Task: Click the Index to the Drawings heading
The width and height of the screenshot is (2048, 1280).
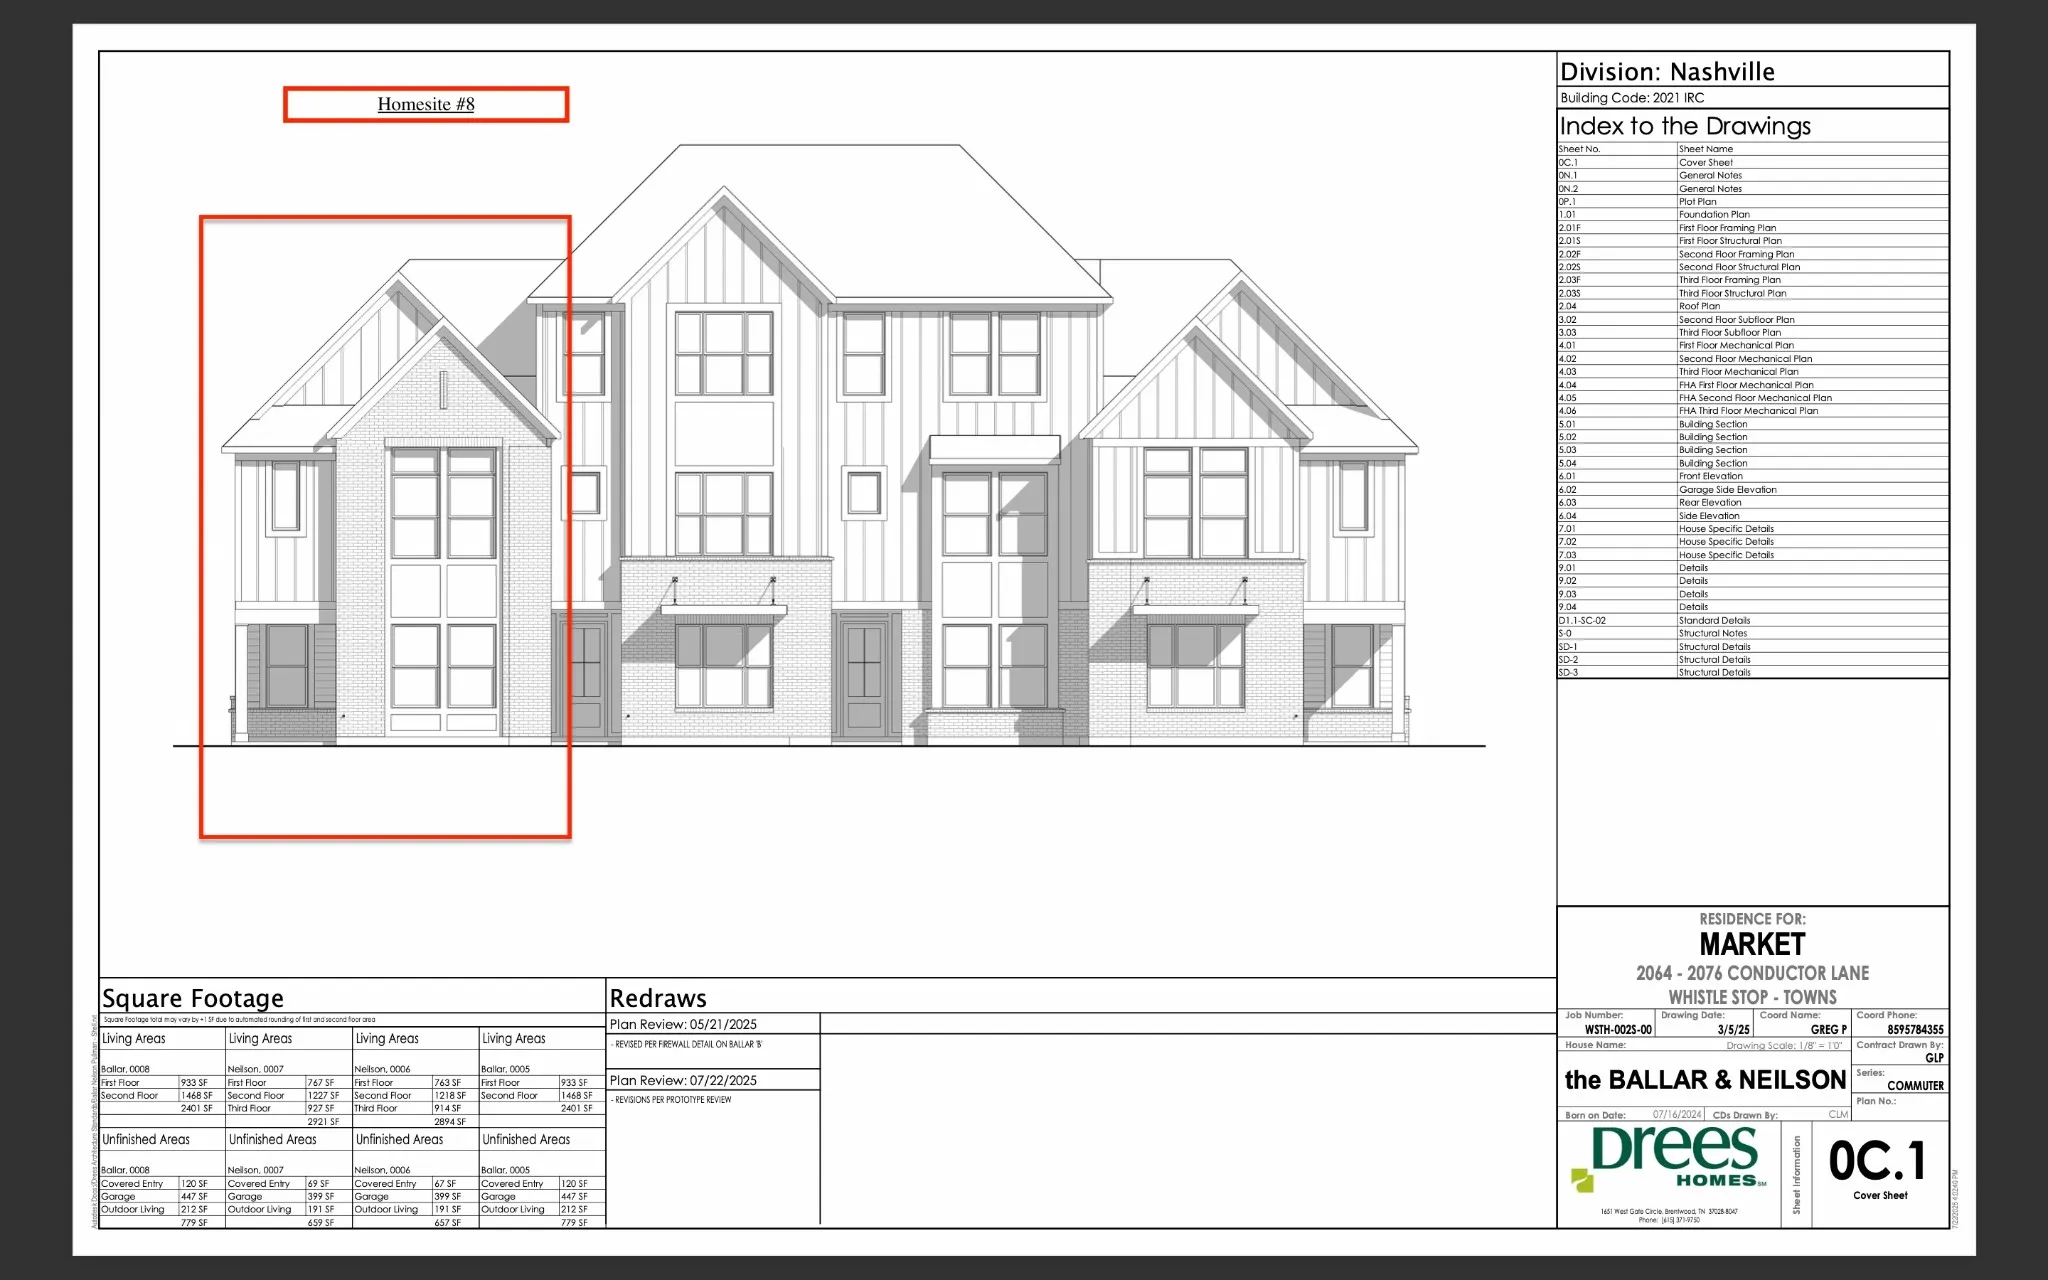Action: pos(1685,126)
